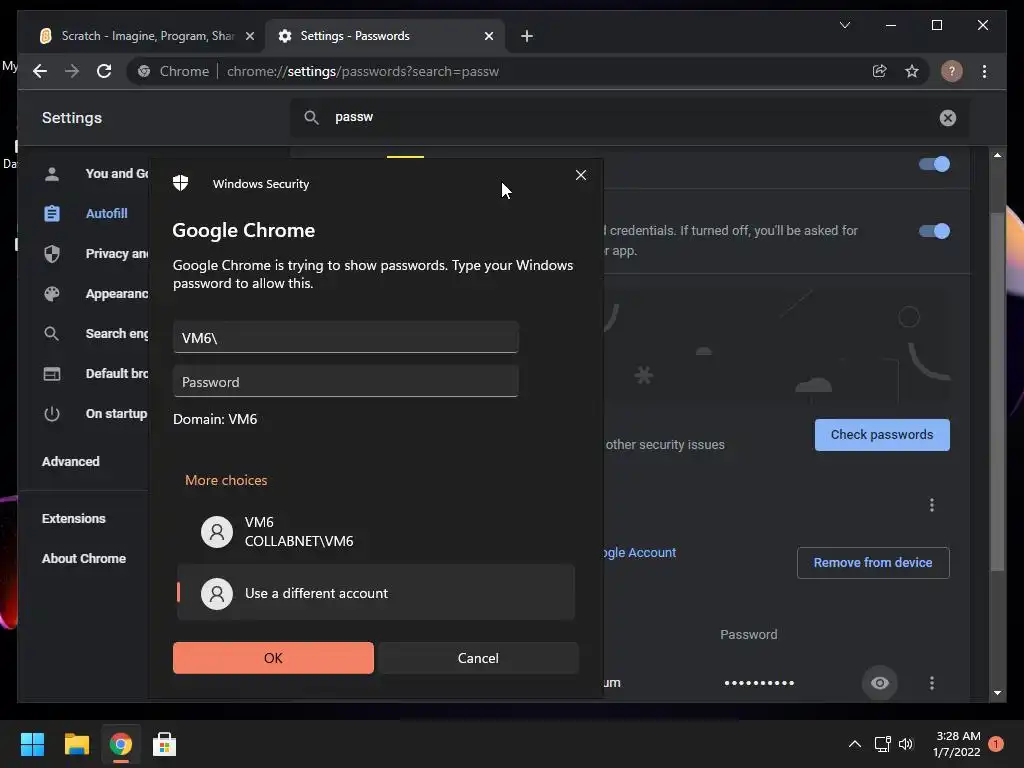Click the forward navigation arrow
The width and height of the screenshot is (1024, 768).
tap(72, 71)
